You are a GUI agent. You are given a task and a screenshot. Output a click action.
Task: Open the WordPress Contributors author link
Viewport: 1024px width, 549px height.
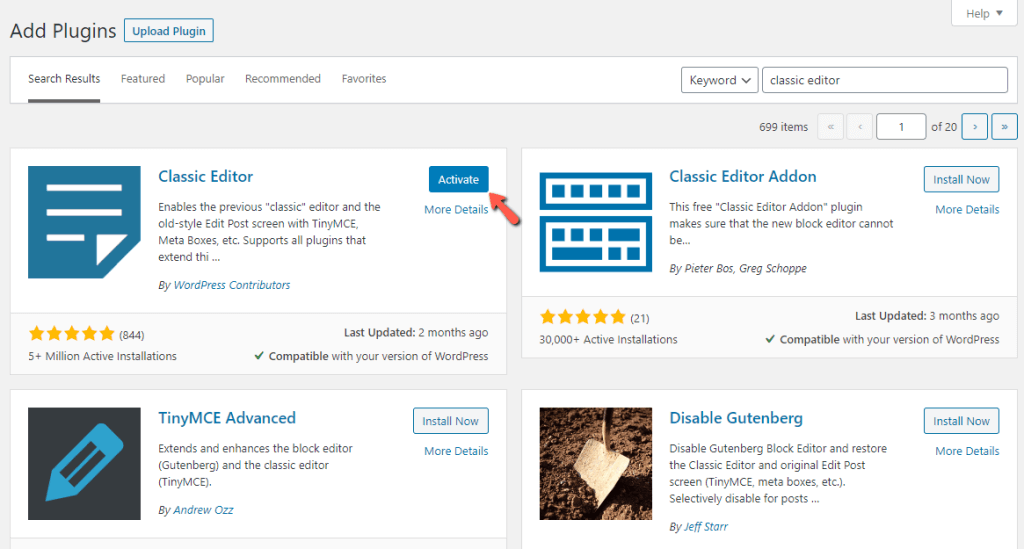[232, 285]
